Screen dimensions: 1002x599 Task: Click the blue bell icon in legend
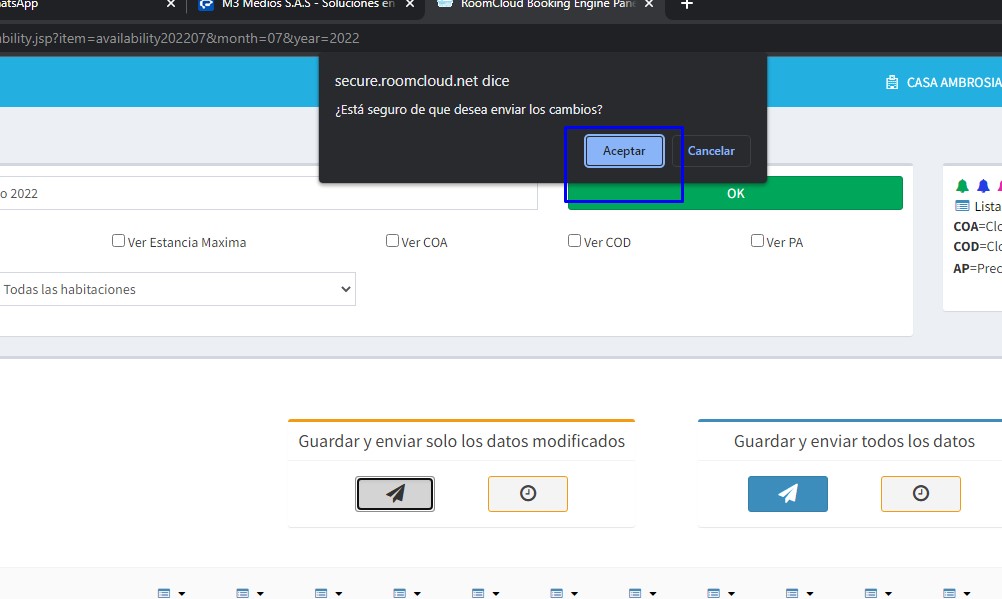[983, 186]
